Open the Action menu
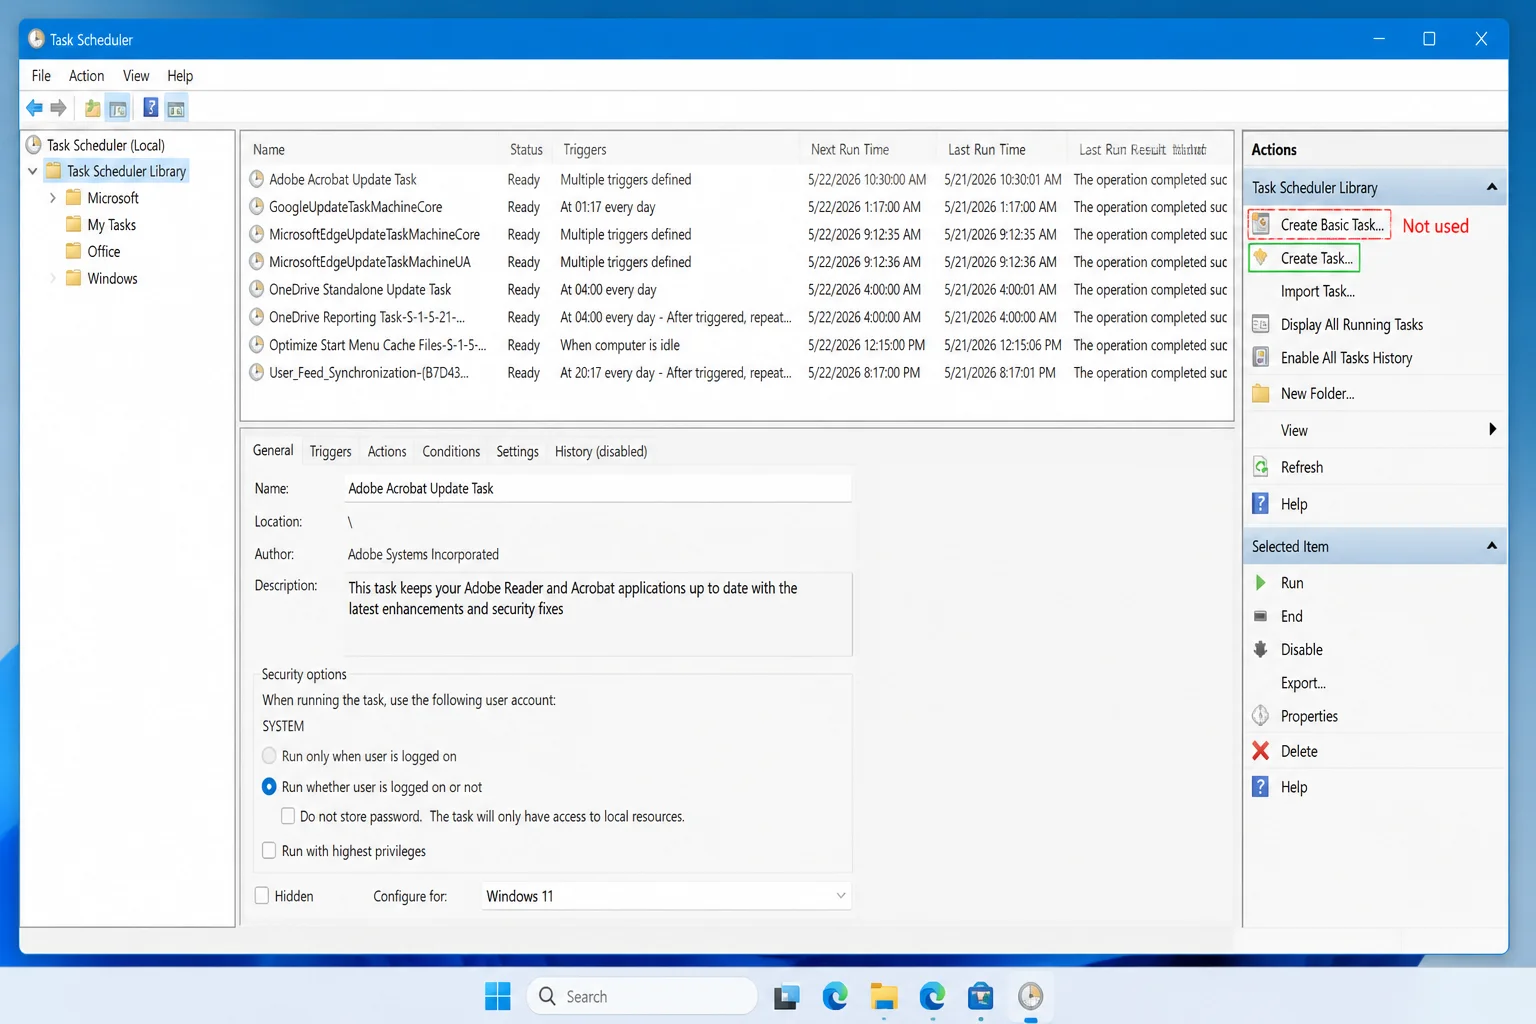The width and height of the screenshot is (1536, 1024). click(86, 76)
